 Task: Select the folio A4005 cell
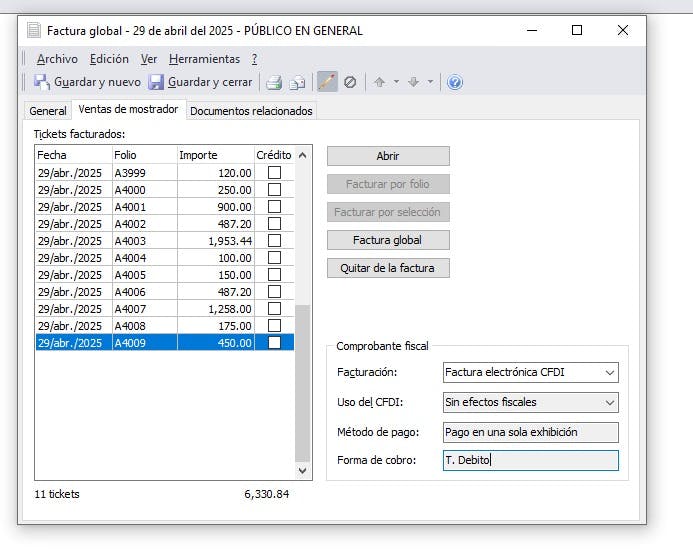145,275
